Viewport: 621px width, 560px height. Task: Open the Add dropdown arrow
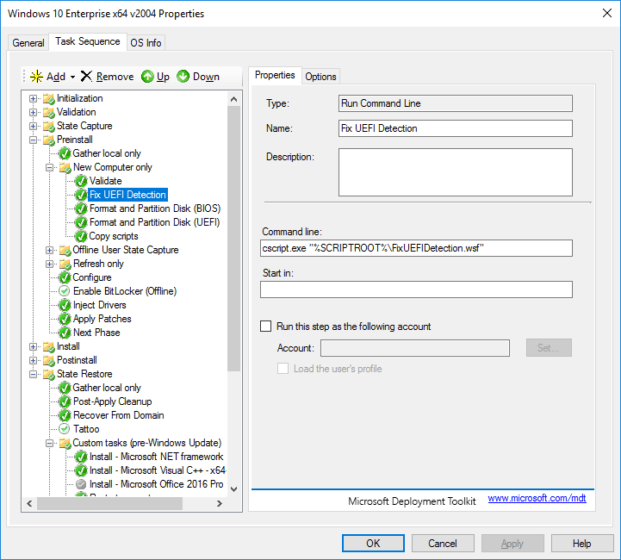(x=72, y=77)
